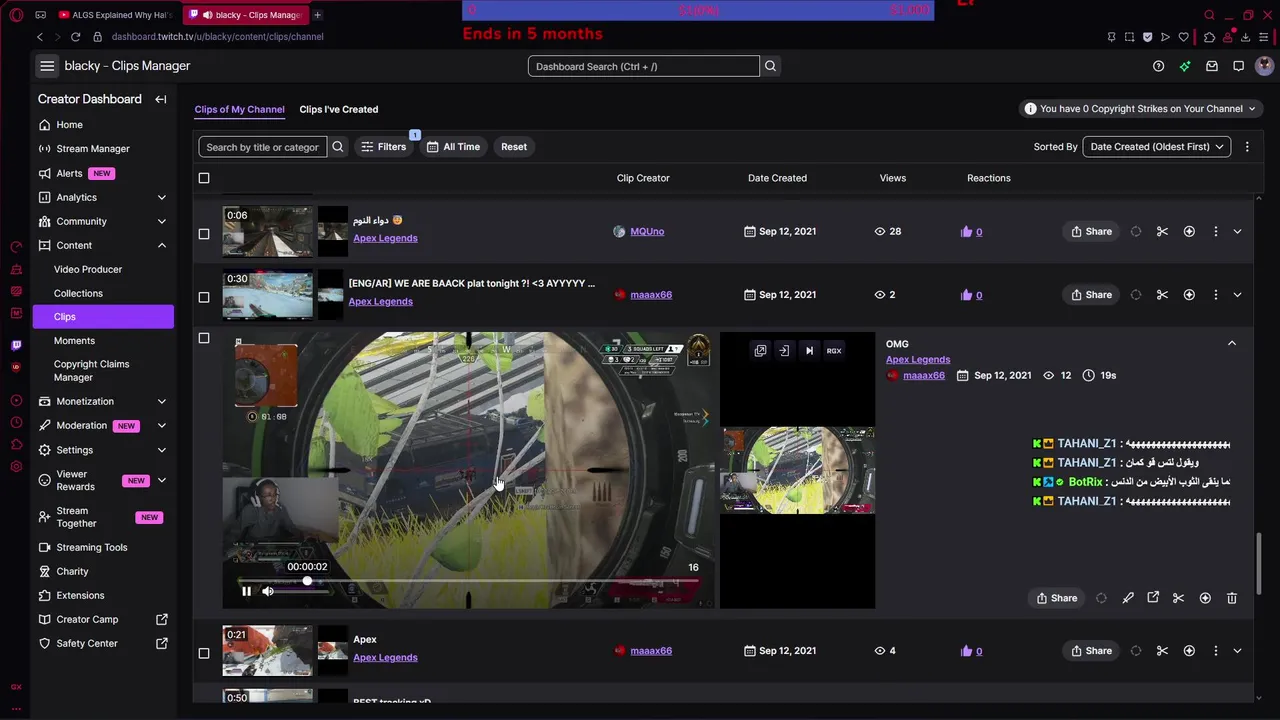Open Collections in the sidebar

pos(78,293)
